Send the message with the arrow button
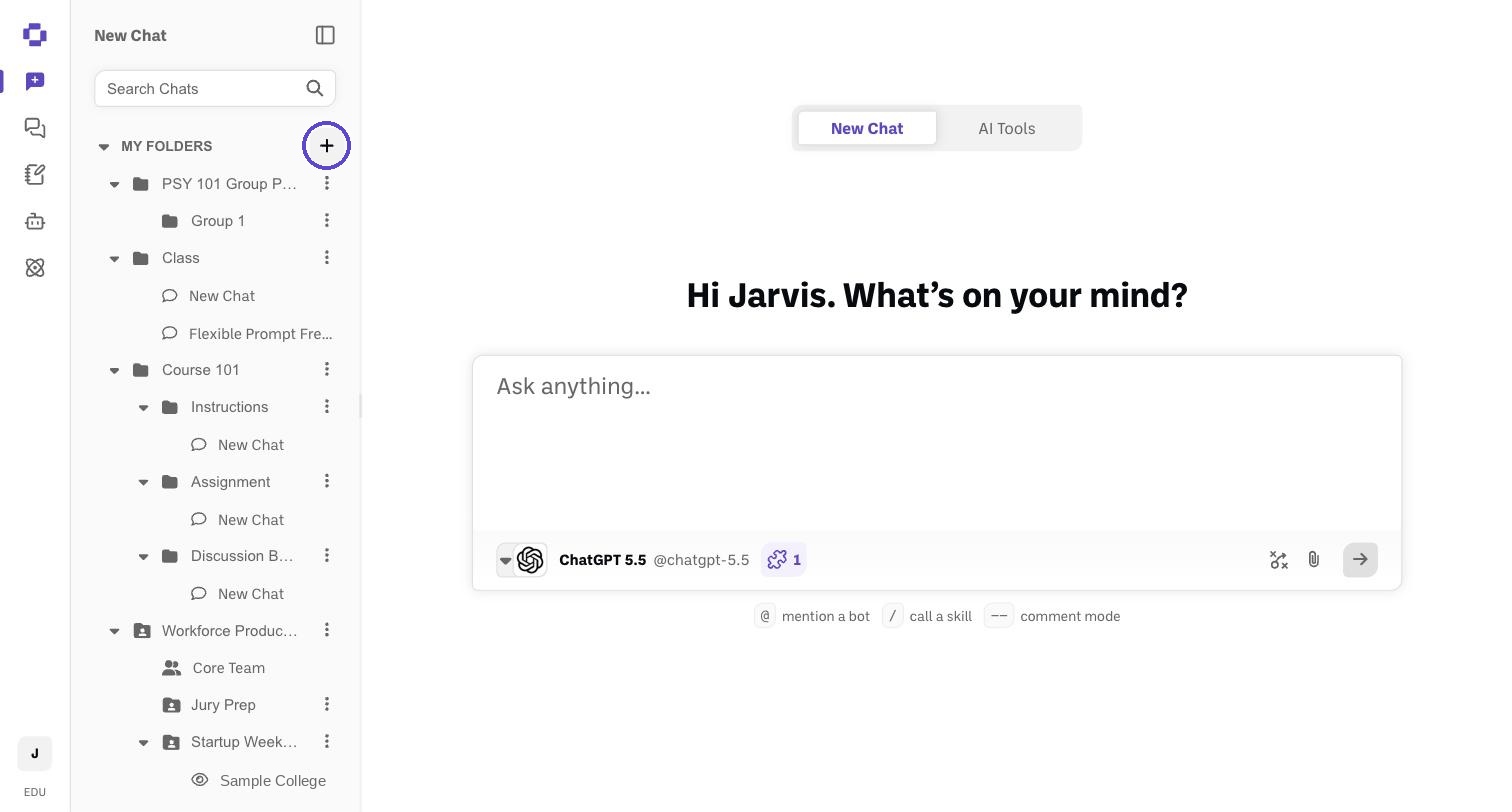 [x=1360, y=560]
